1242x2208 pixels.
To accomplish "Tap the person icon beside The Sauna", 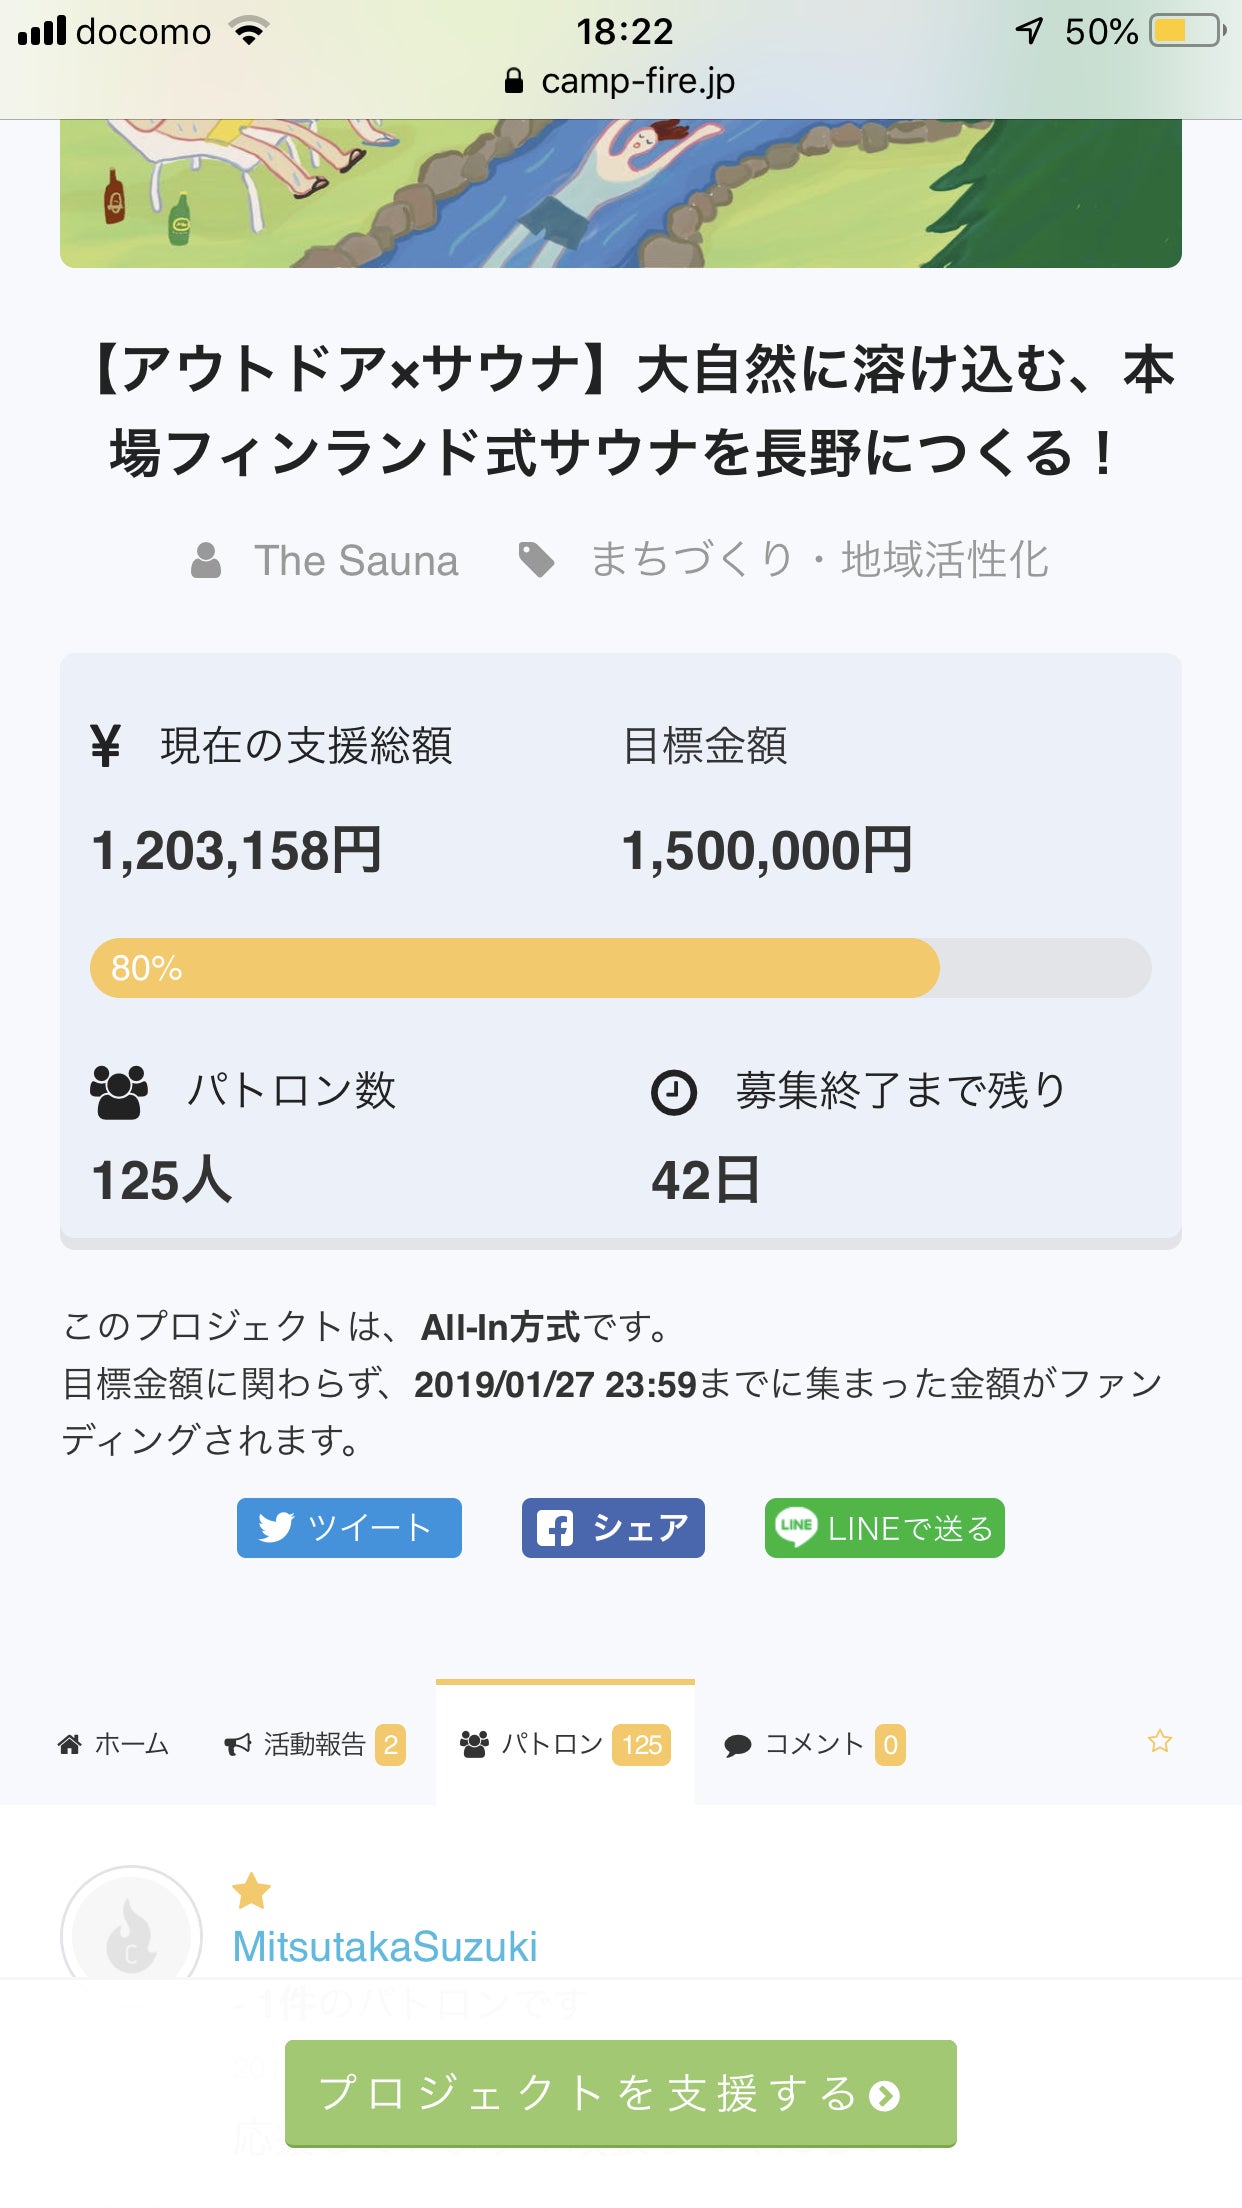I will (206, 560).
